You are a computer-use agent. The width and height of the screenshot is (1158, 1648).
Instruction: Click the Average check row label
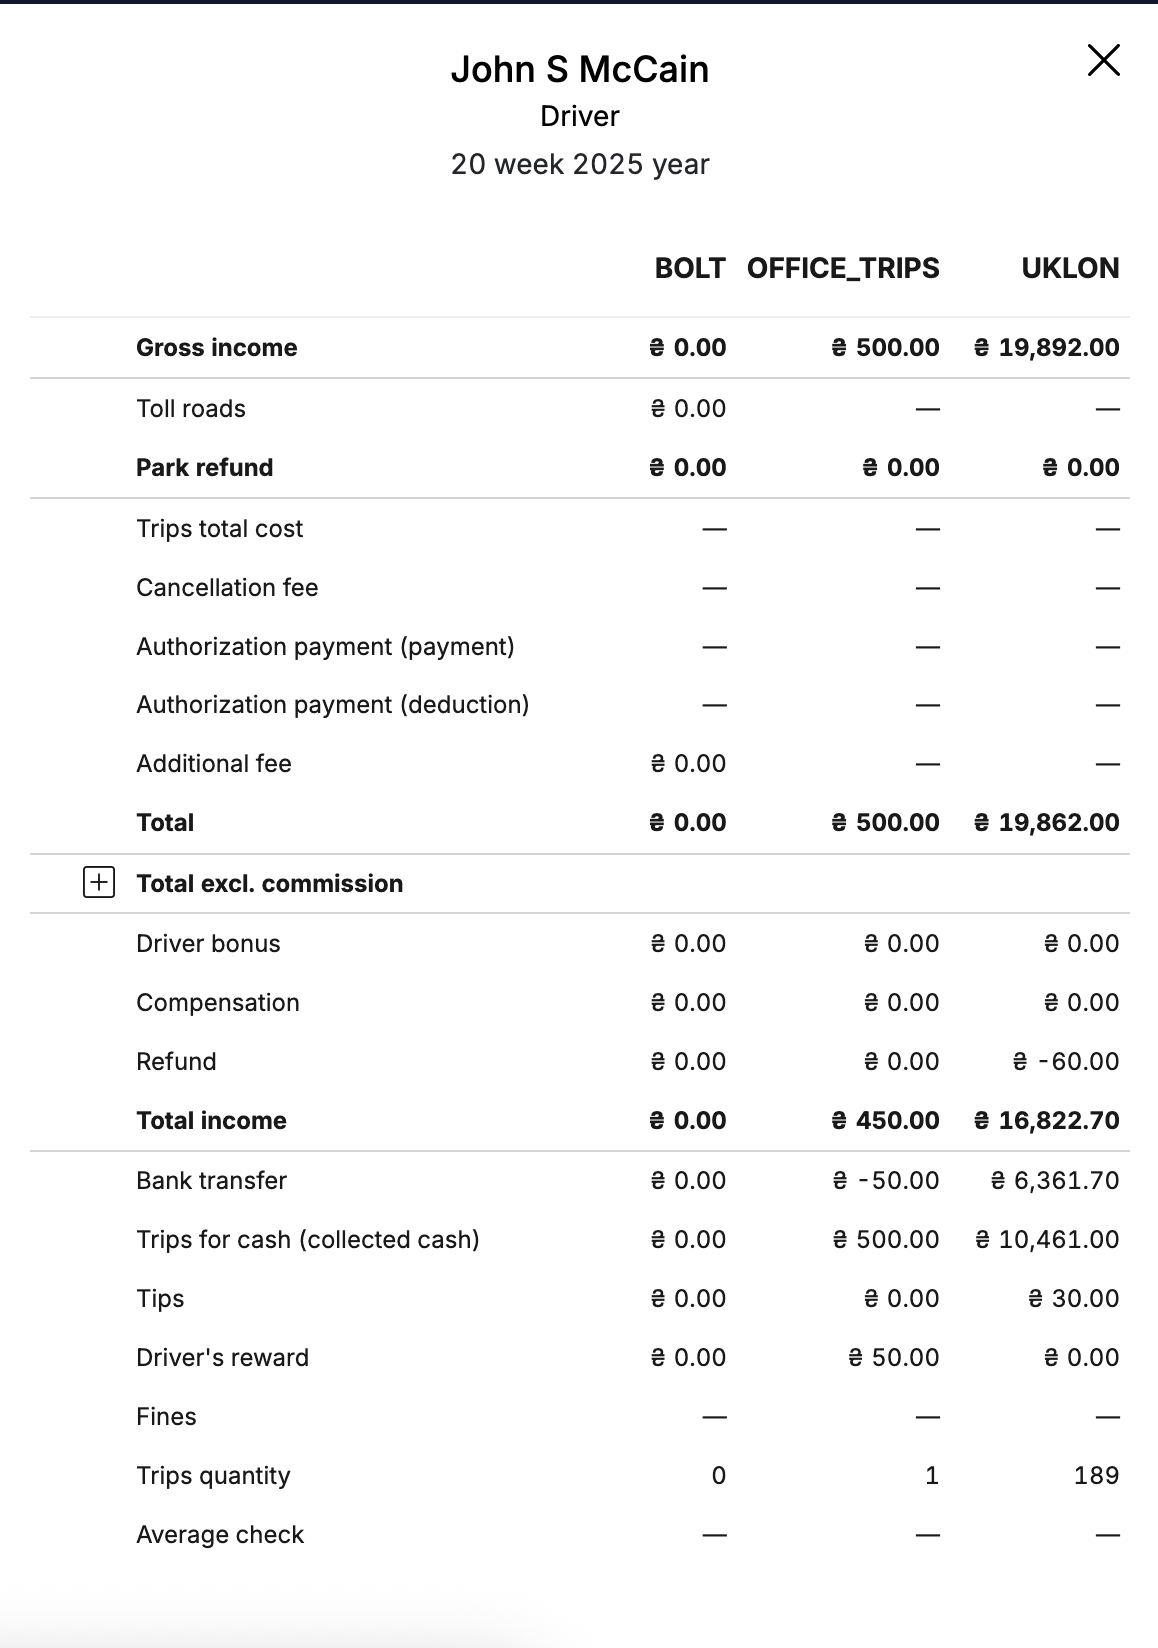click(x=220, y=1534)
